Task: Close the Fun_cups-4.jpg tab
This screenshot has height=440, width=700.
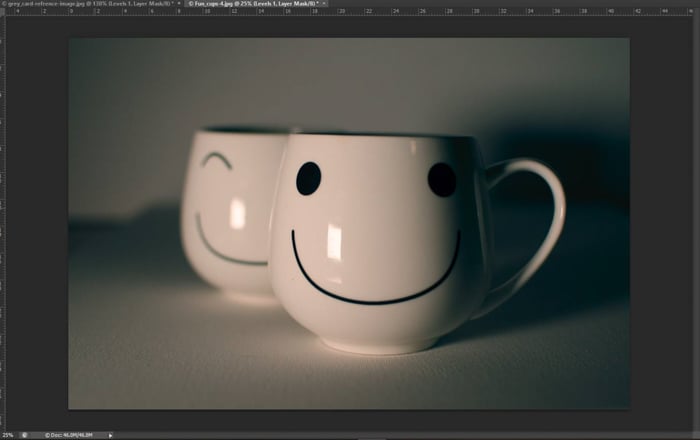Action: (324, 4)
